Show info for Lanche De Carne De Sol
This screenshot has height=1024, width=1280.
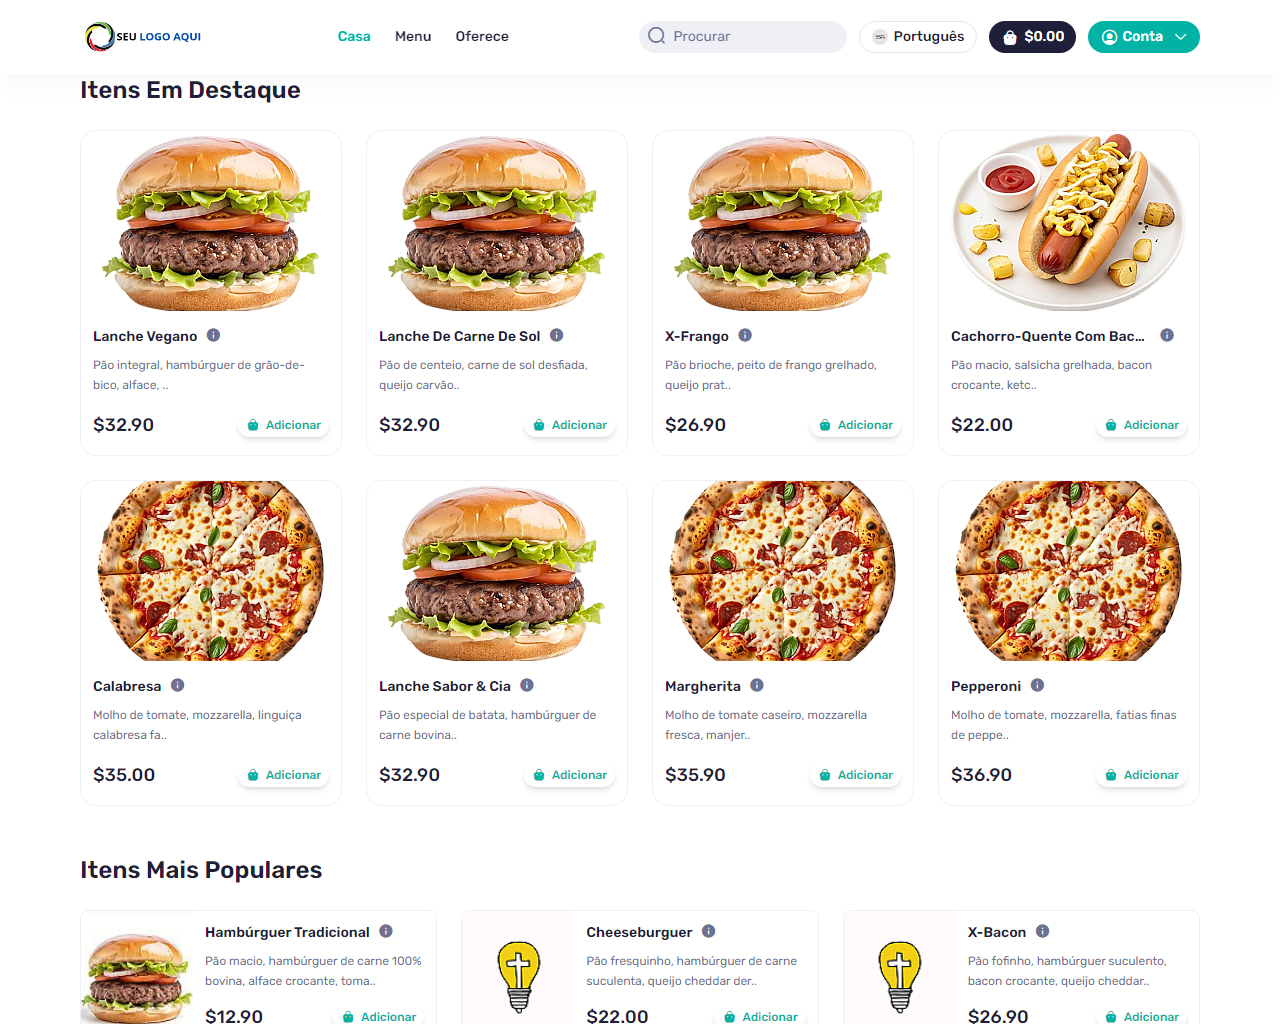click(x=556, y=335)
